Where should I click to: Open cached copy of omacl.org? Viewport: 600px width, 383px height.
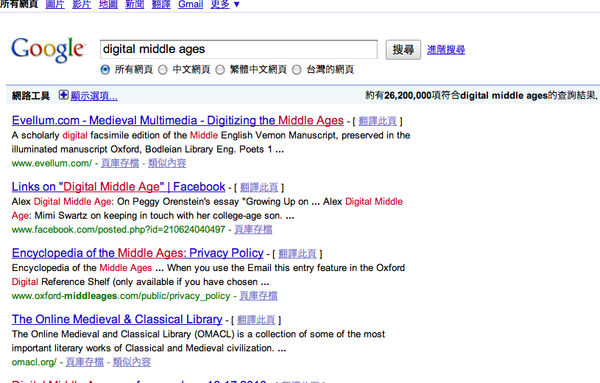(85, 362)
